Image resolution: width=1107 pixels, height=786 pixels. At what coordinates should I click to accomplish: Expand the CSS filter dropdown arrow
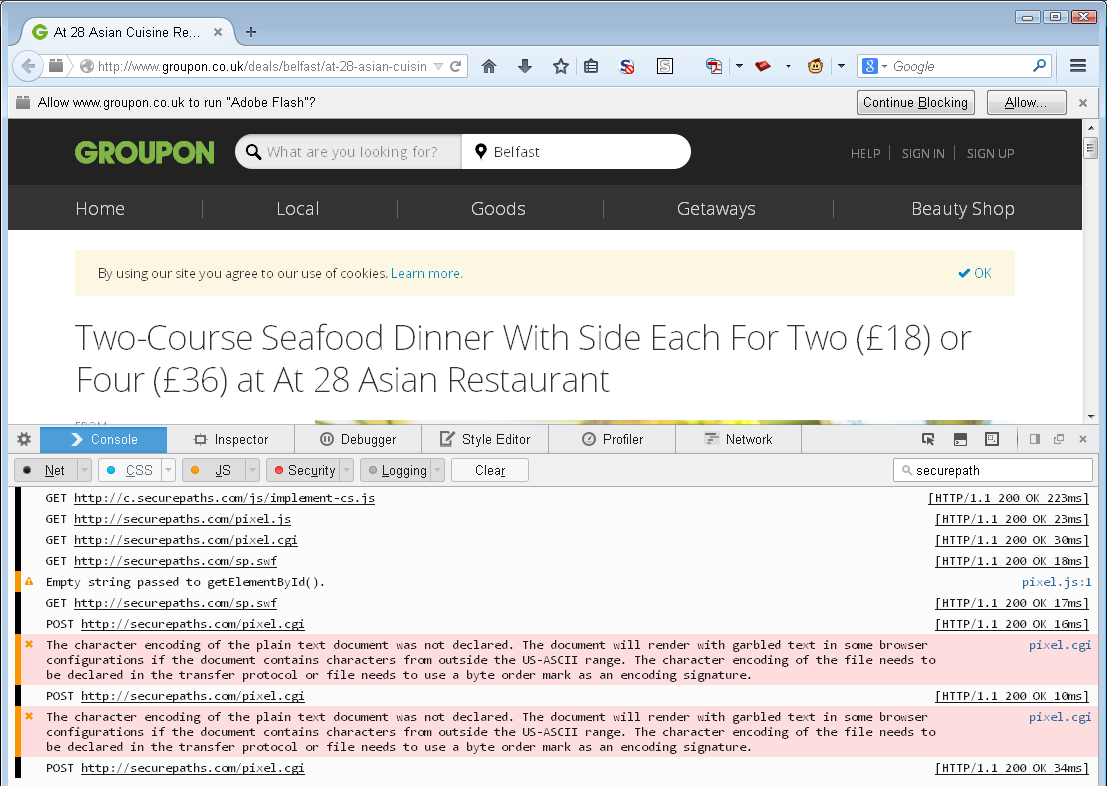coord(169,470)
